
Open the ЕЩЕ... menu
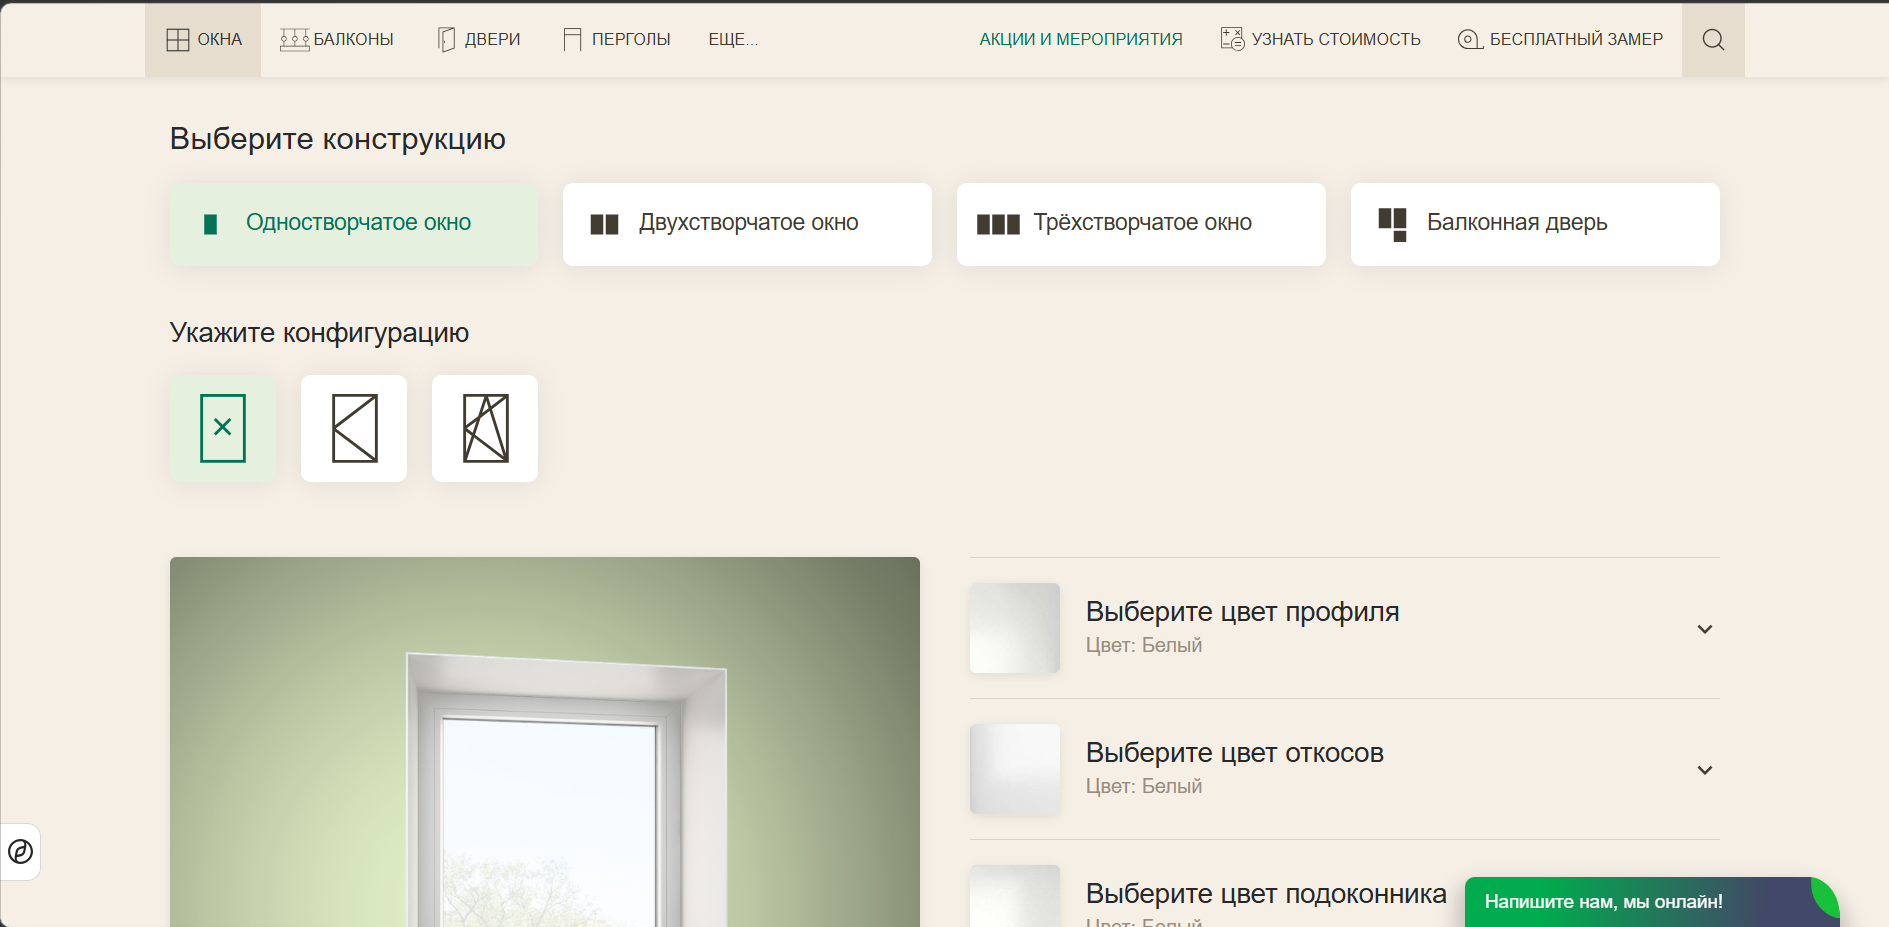pos(733,40)
